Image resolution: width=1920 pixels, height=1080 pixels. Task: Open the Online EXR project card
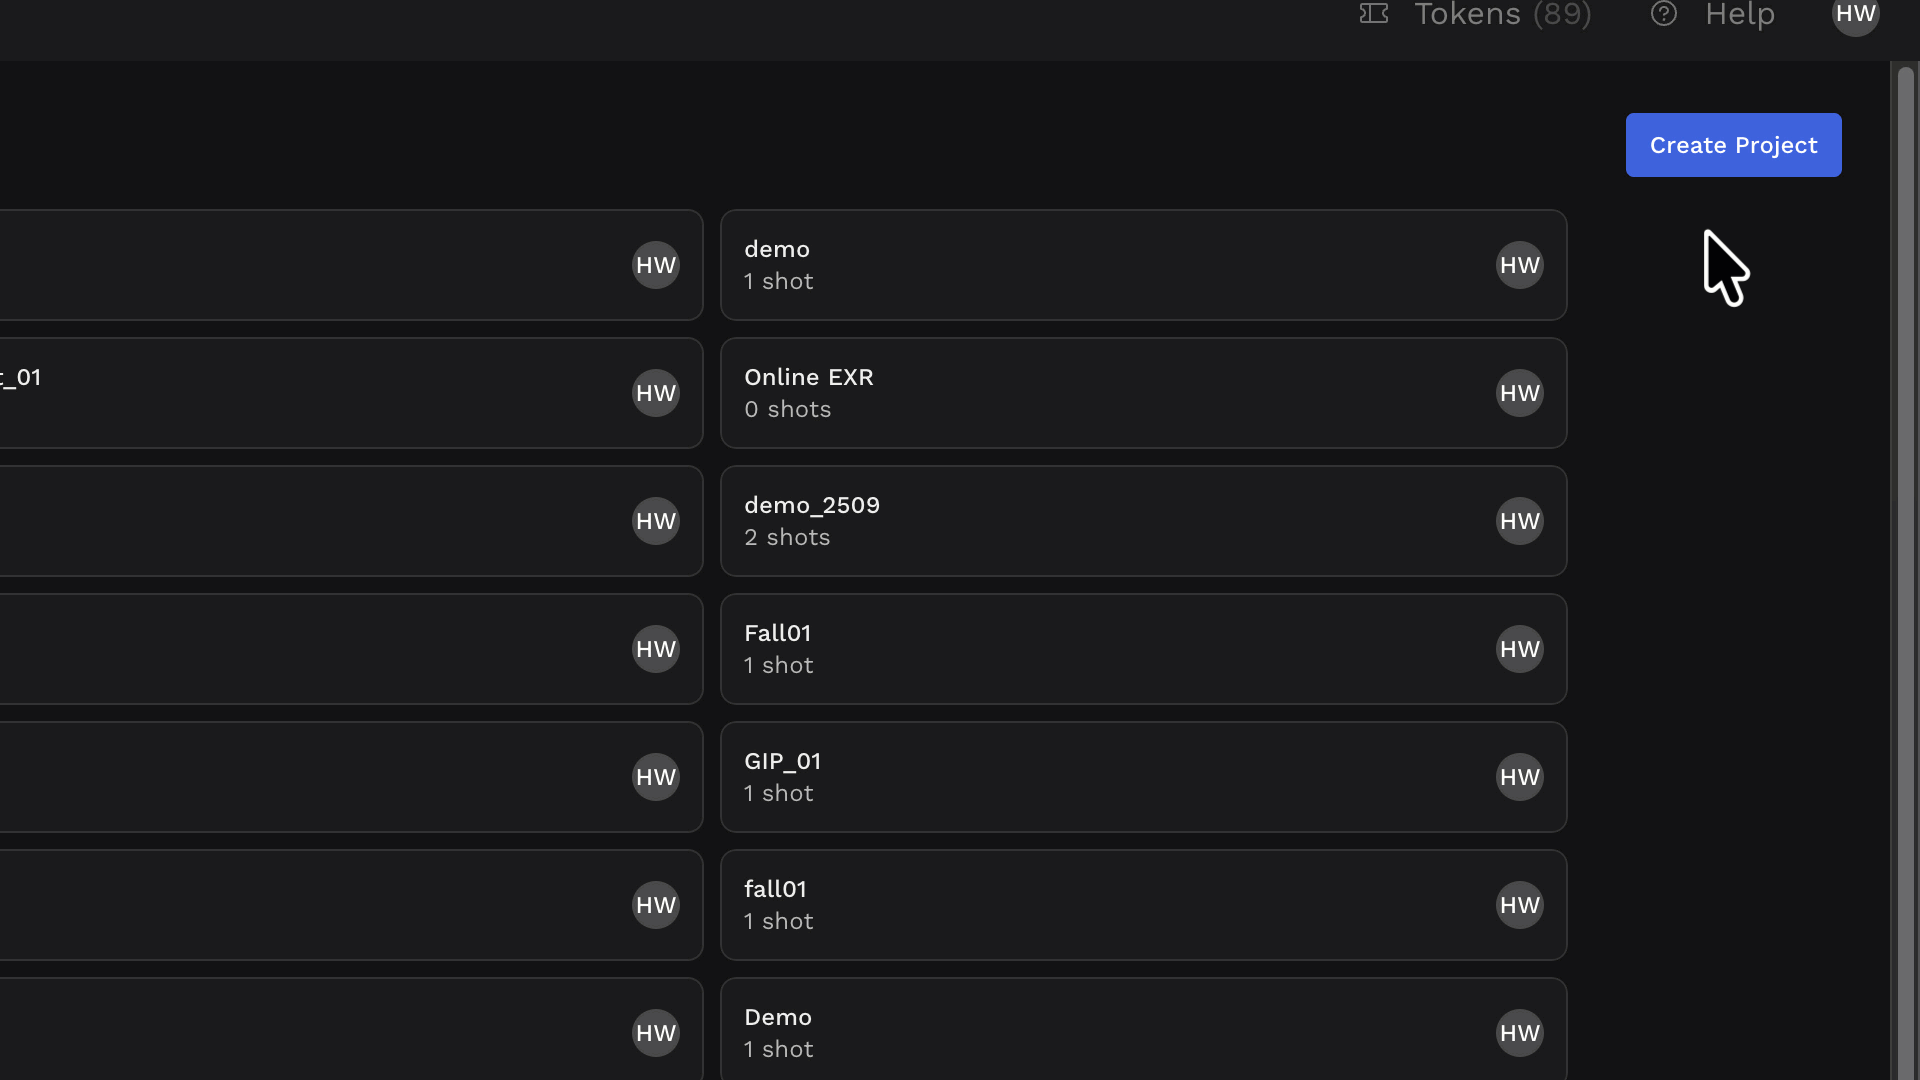pyautogui.click(x=1100, y=393)
